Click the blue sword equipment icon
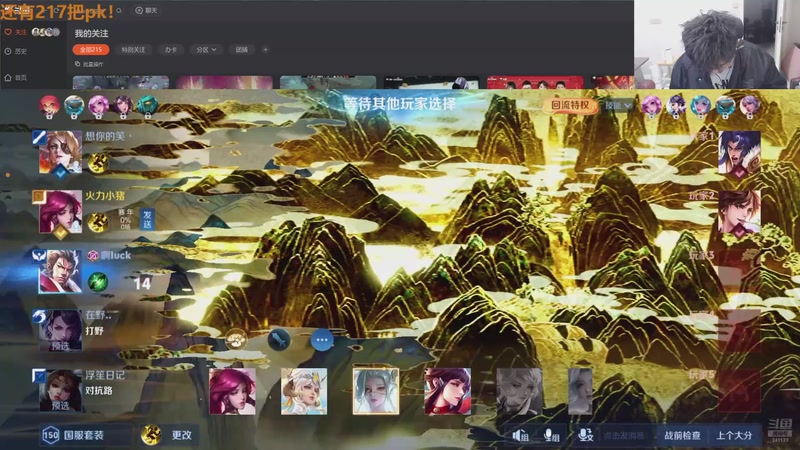The image size is (800, 450). [279, 340]
